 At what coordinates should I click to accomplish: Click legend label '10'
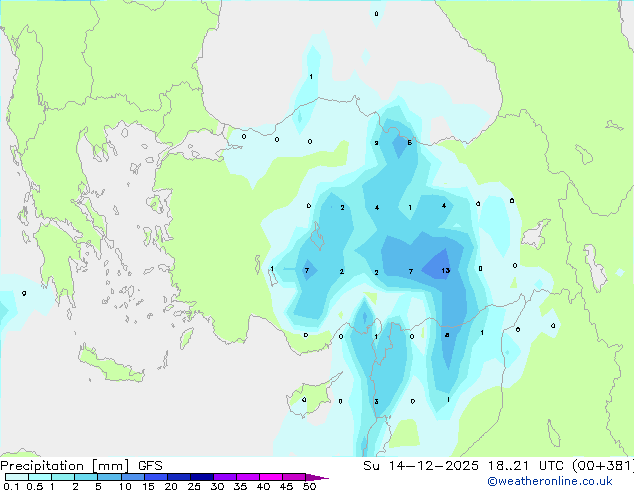[125, 486]
